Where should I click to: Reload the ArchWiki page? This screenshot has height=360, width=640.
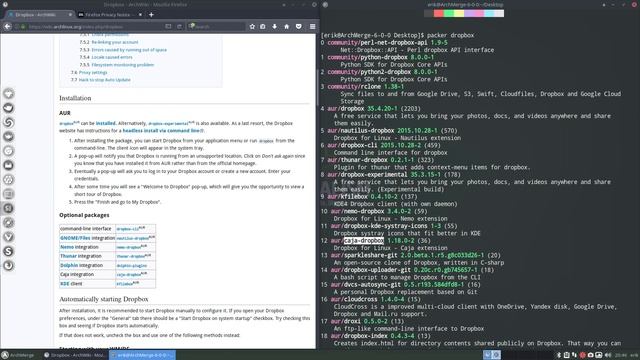point(179,27)
